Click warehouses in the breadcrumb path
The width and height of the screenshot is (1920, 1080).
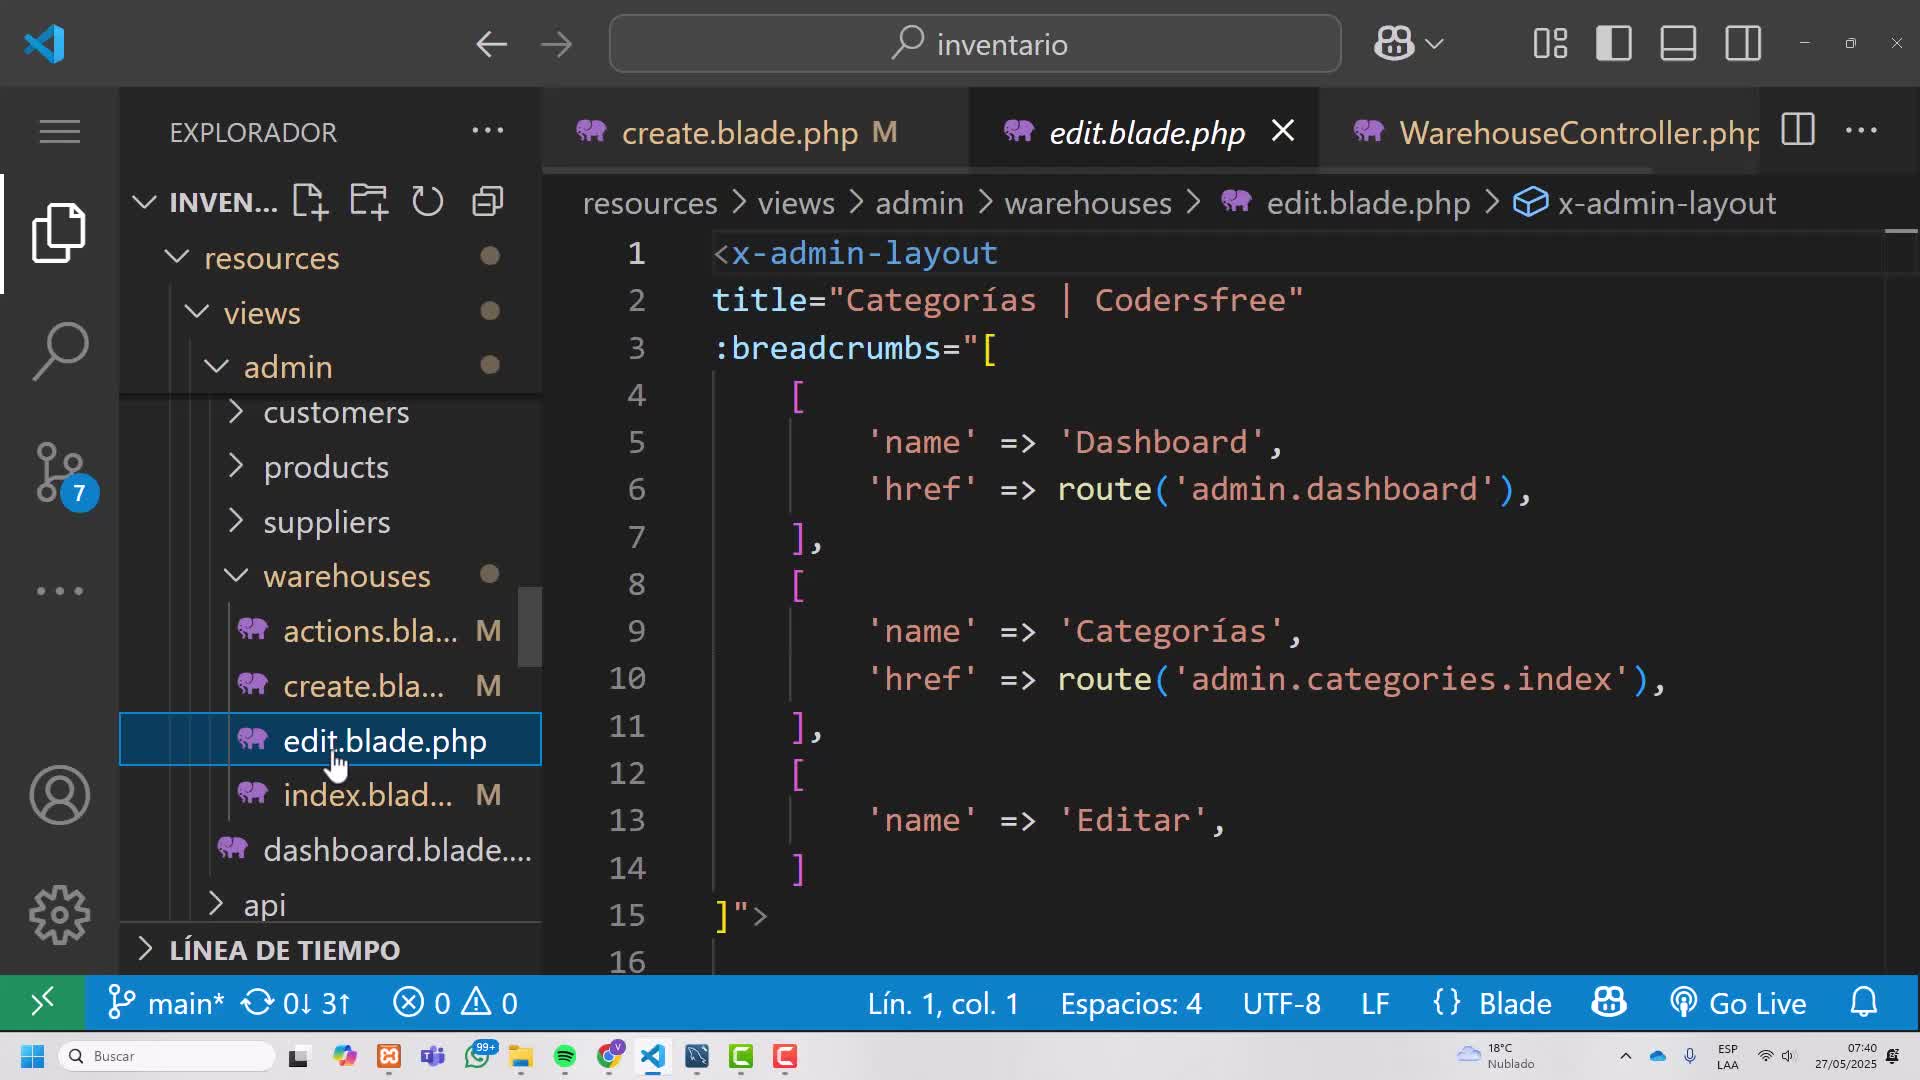(1088, 203)
